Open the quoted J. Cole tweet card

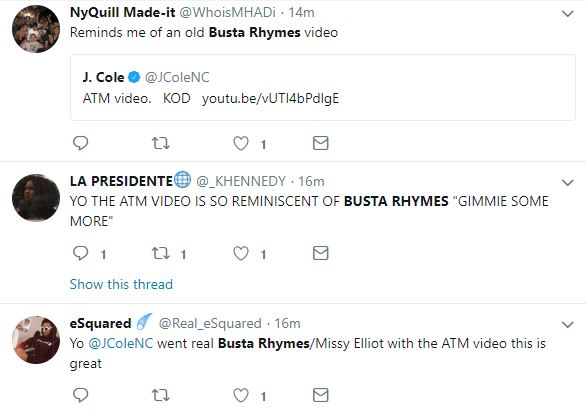click(x=323, y=87)
